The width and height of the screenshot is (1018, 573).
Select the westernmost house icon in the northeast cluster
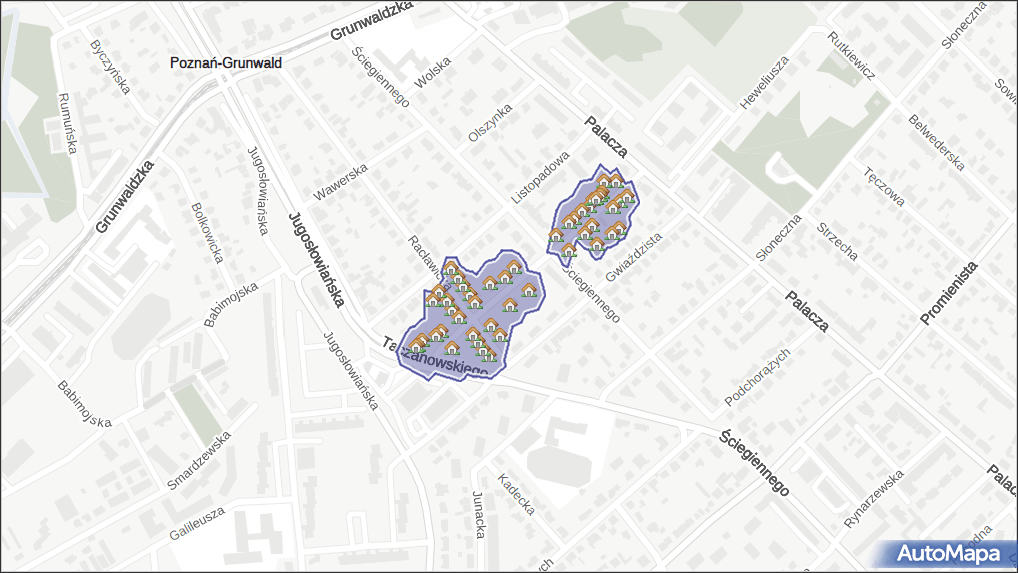(x=556, y=236)
